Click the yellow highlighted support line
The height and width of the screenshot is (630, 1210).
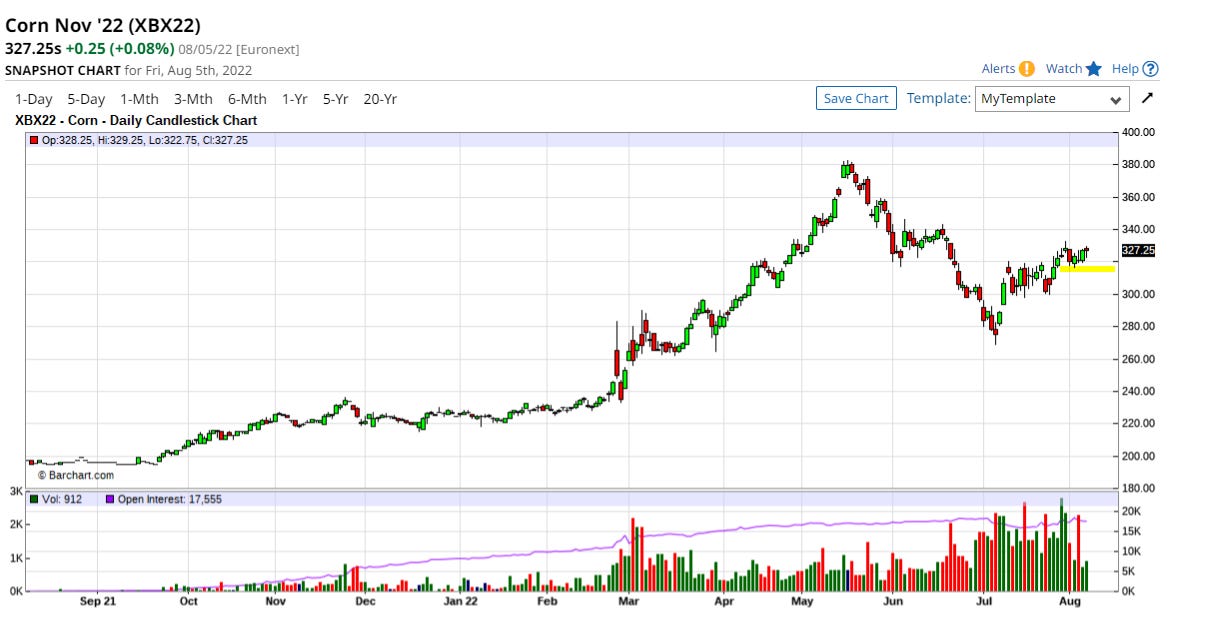1087,269
